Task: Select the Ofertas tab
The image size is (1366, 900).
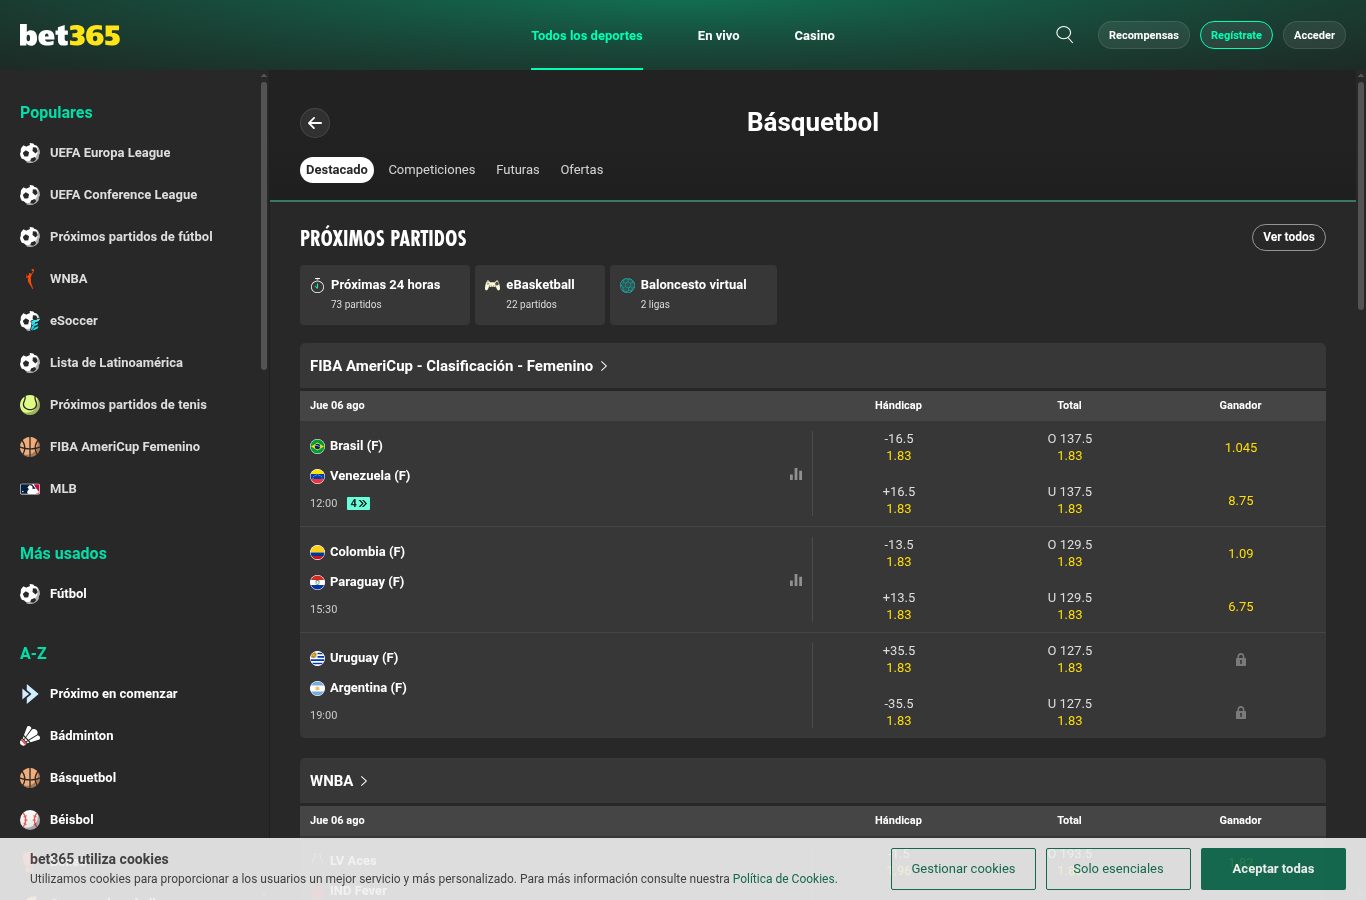Action: click(x=582, y=170)
